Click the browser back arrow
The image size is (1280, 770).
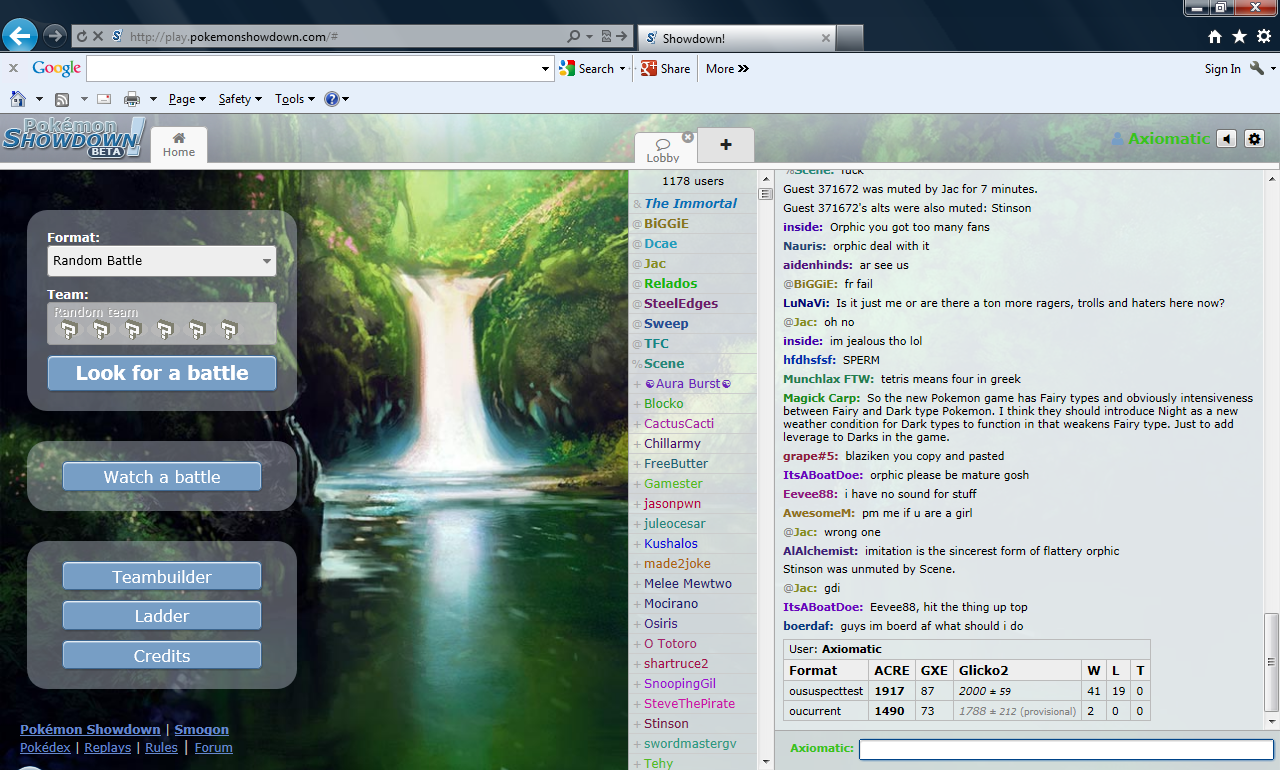[x=20, y=36]
